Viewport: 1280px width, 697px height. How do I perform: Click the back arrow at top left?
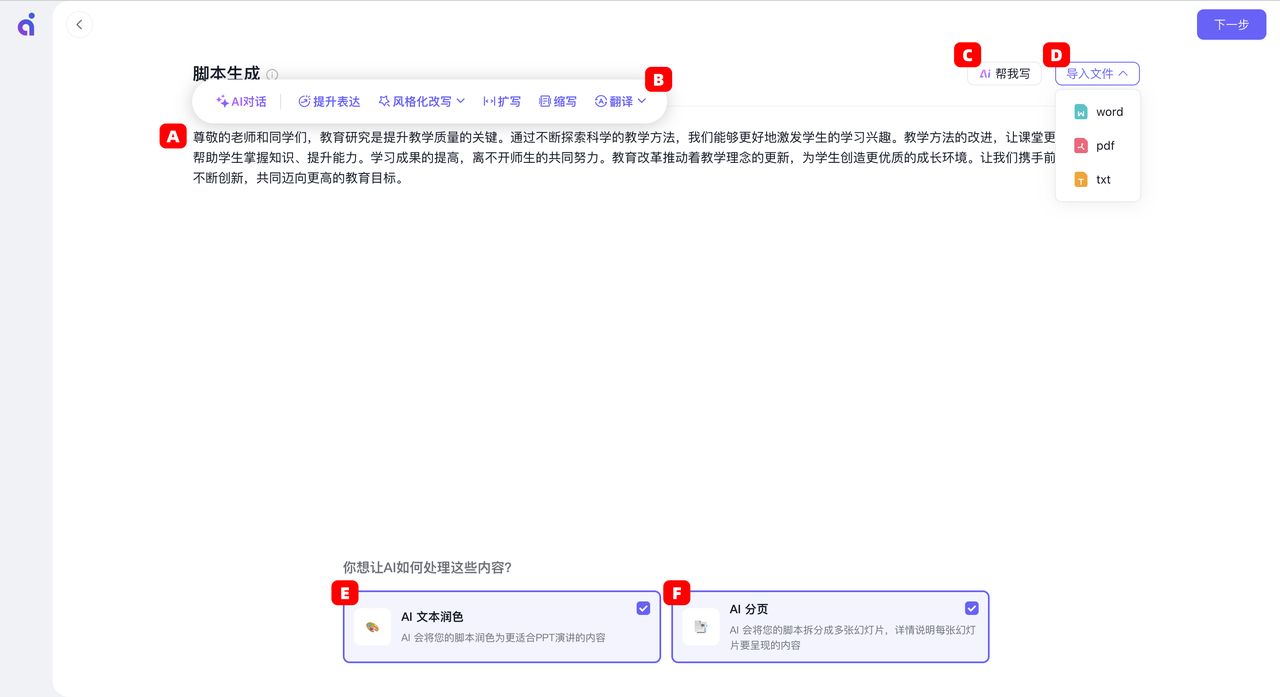pyautogui.click(x=79, y=24)
